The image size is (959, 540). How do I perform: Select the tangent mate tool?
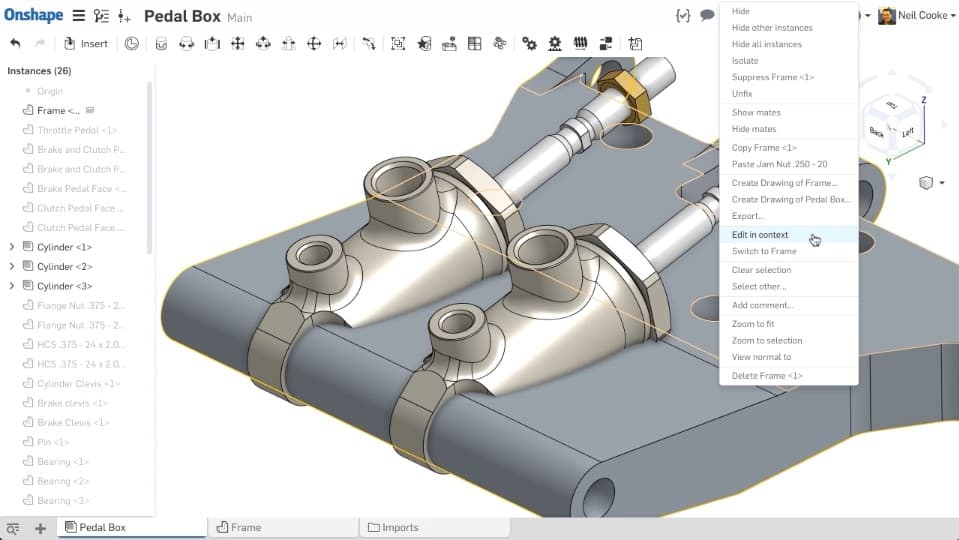(x=339, y=43)
